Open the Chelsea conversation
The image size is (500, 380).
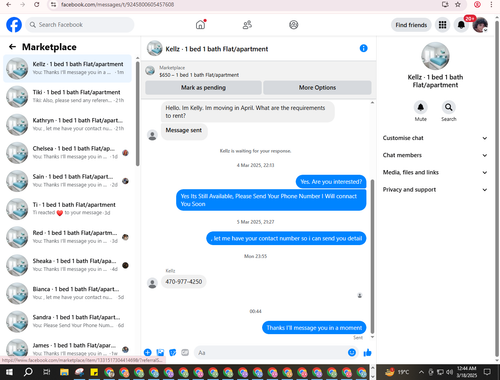(68, 153)
